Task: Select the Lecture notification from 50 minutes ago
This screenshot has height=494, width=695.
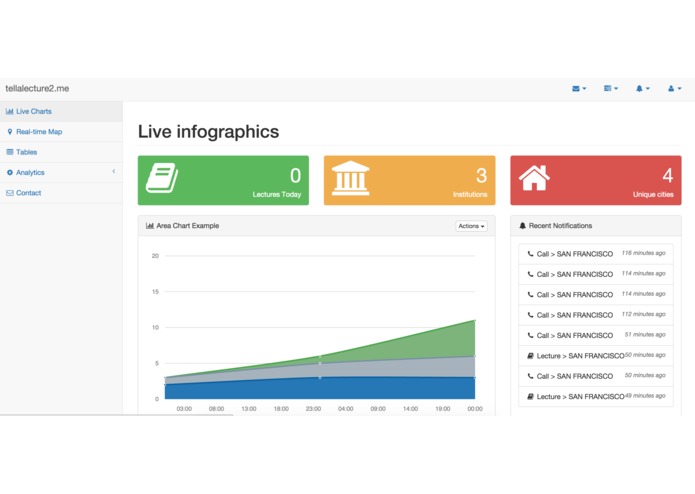Action: click(596, 356)
